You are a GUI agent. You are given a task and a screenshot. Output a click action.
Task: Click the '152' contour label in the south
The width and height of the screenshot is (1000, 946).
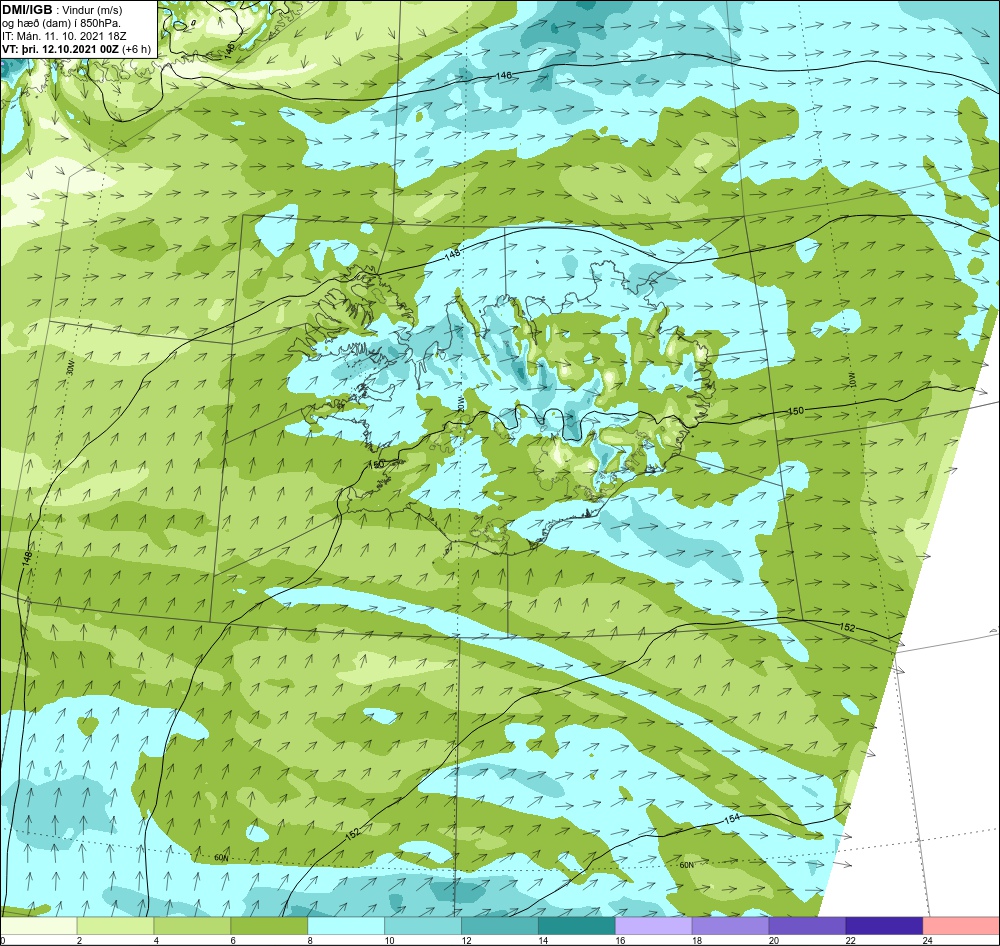coord(353,832)
